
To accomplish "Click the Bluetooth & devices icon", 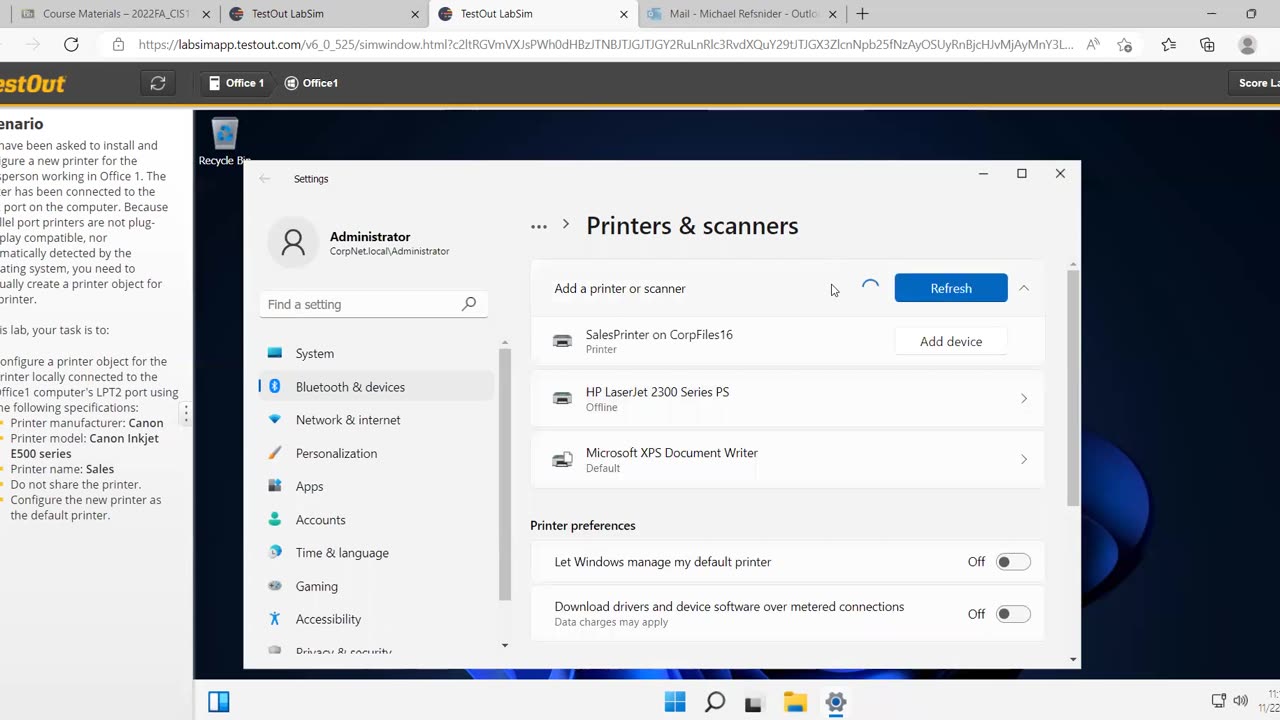I will 275,386.
